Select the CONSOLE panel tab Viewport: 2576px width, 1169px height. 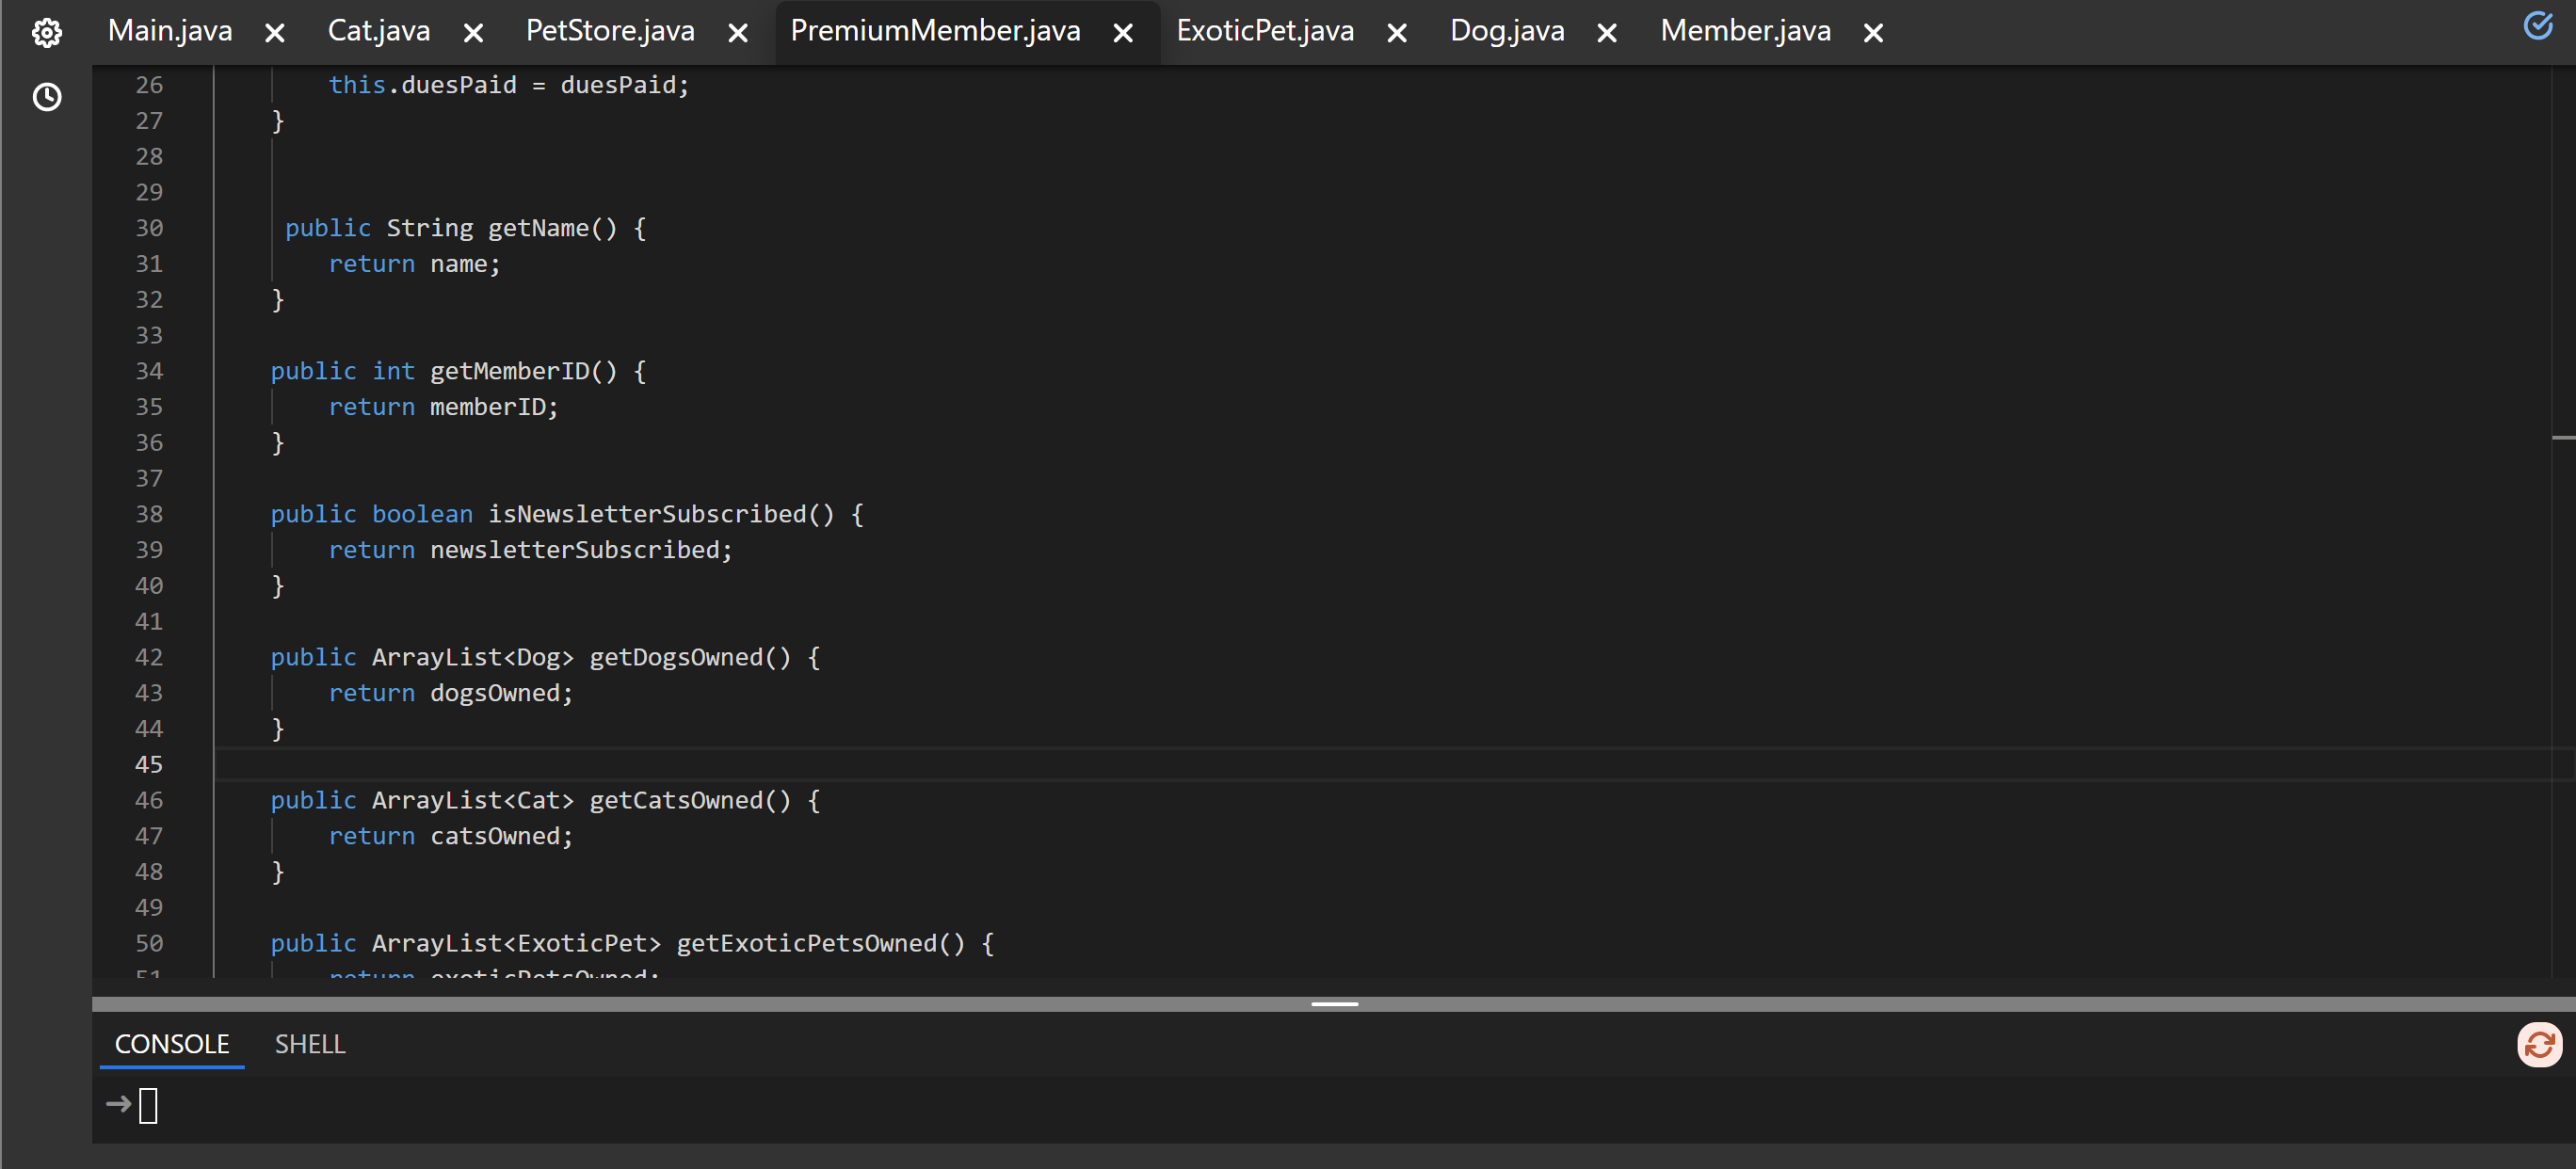click(x=172, y=1044)
